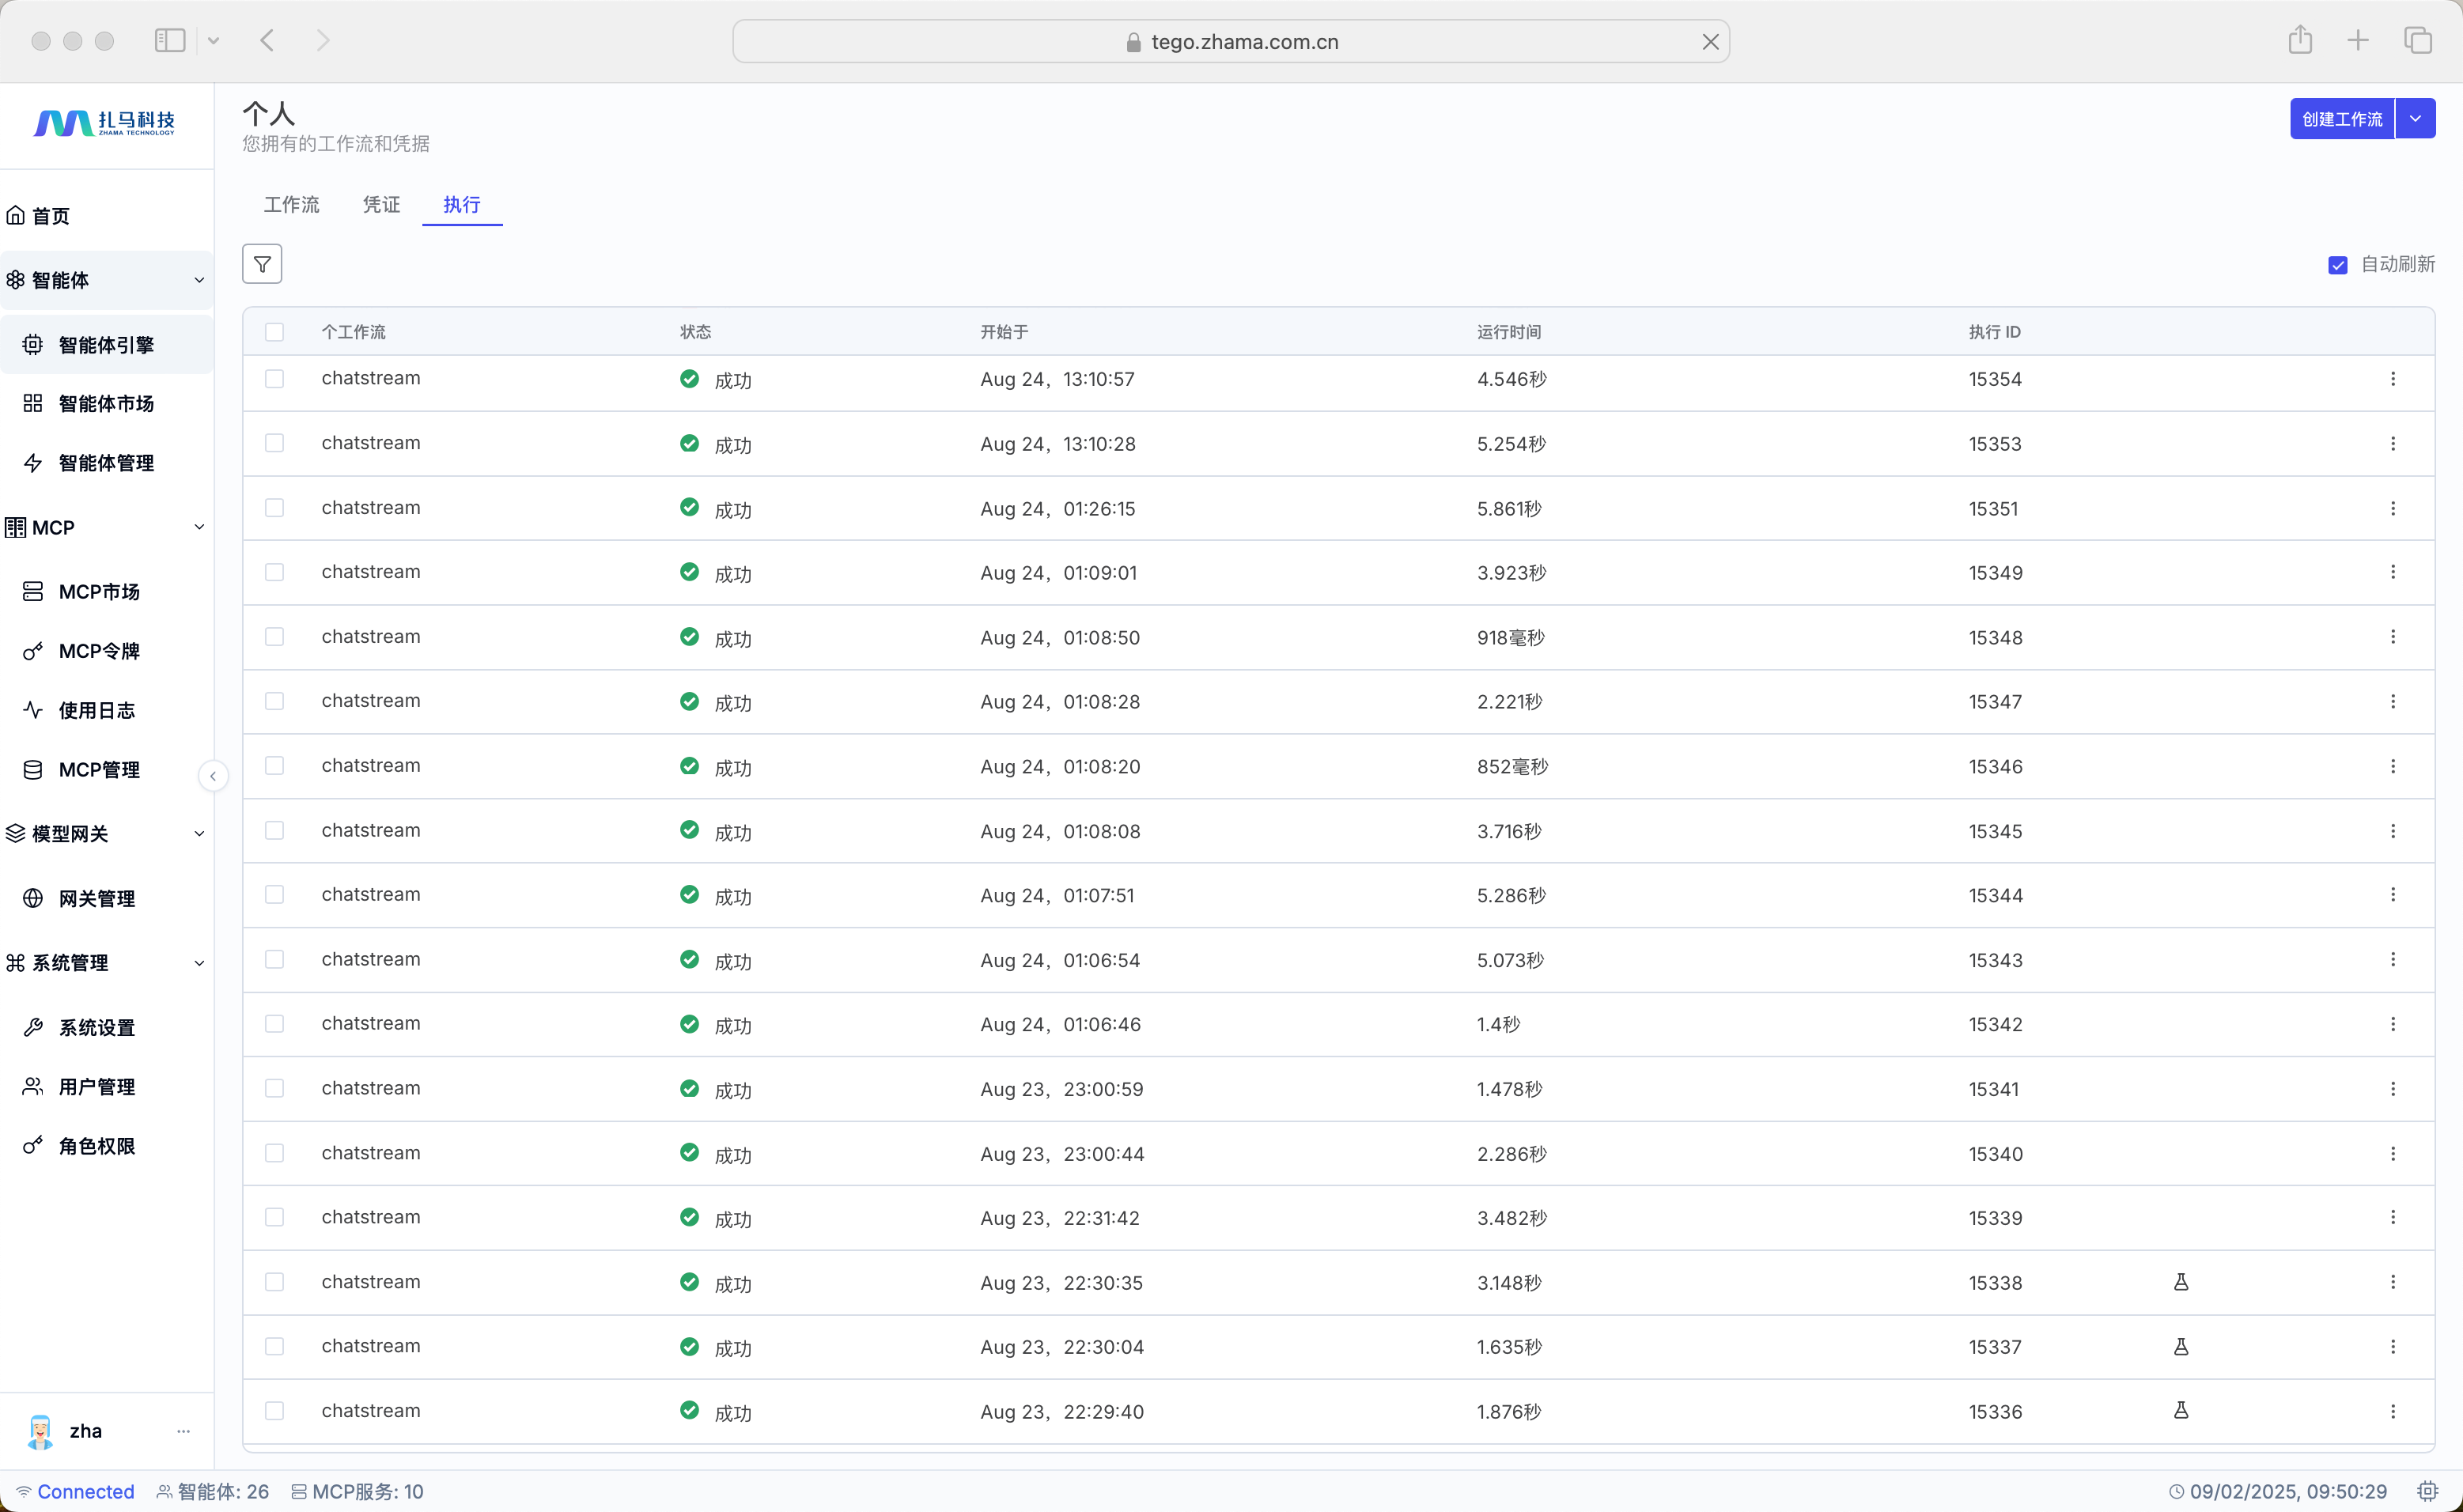Switch to the 工作流 tab
2463x1512 pixels.
point(291,204)
